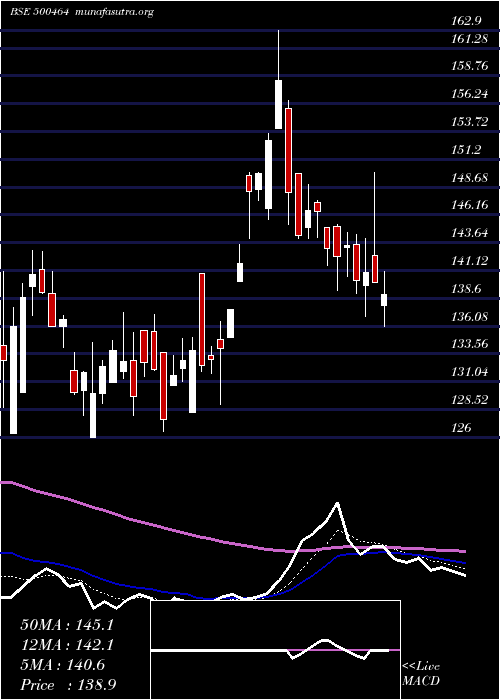Screen dimensions: 500x700
Task: Click the 131.04 price axis label
Action: [469, 372]
